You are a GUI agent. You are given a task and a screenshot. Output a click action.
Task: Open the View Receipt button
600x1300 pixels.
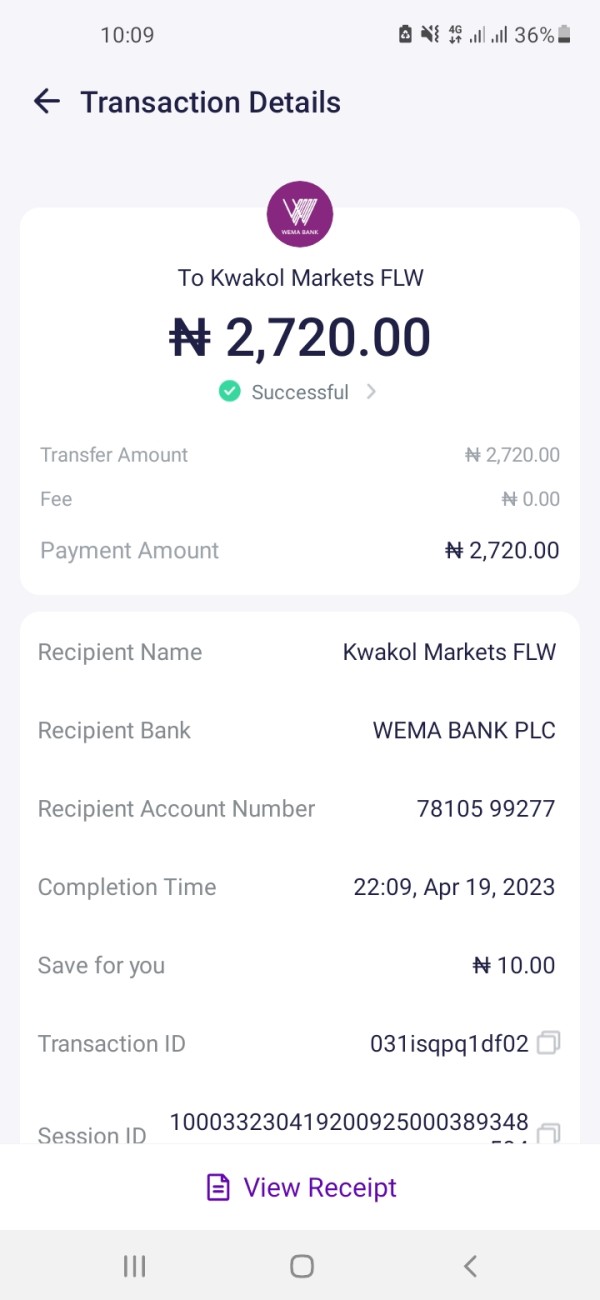point(300,1188)
